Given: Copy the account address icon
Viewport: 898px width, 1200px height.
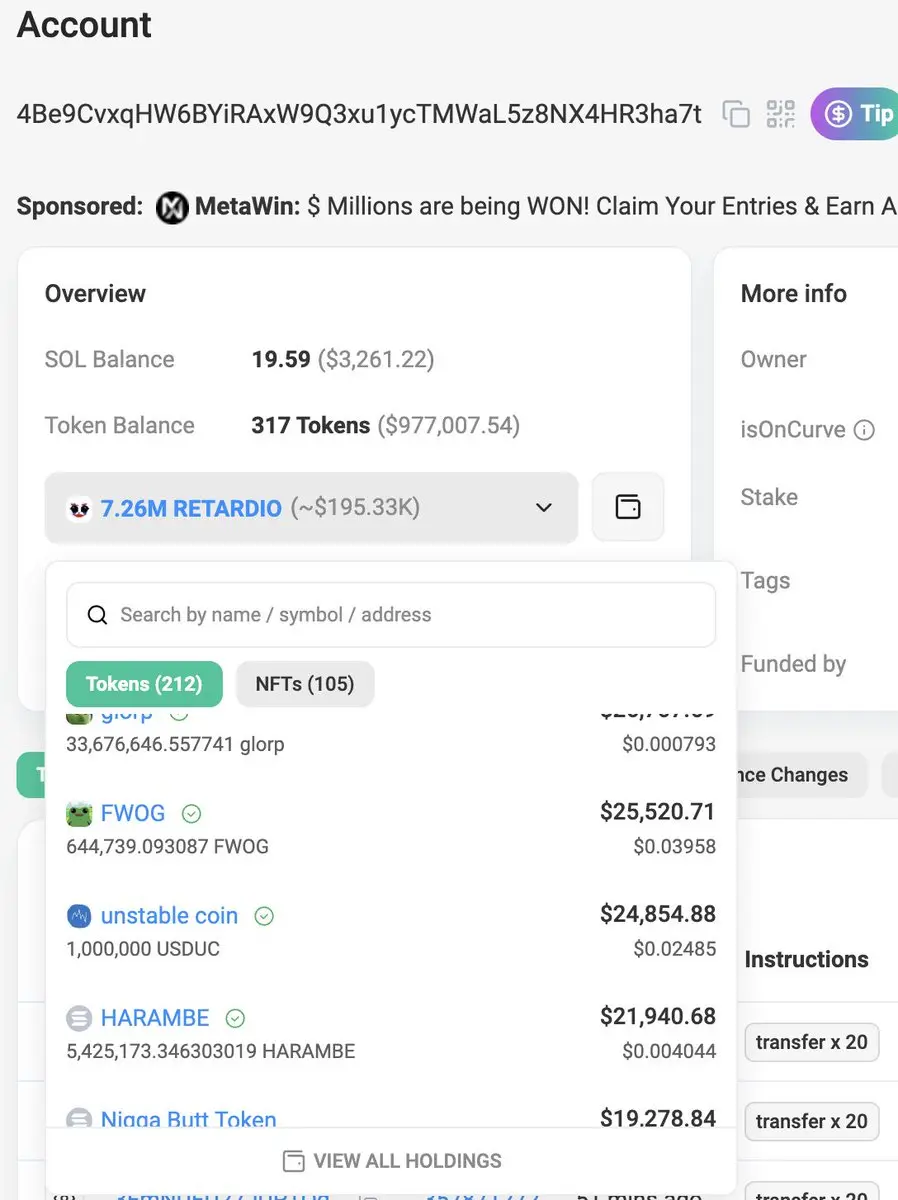Looking at the screenshot, I should tap(736, 114).
